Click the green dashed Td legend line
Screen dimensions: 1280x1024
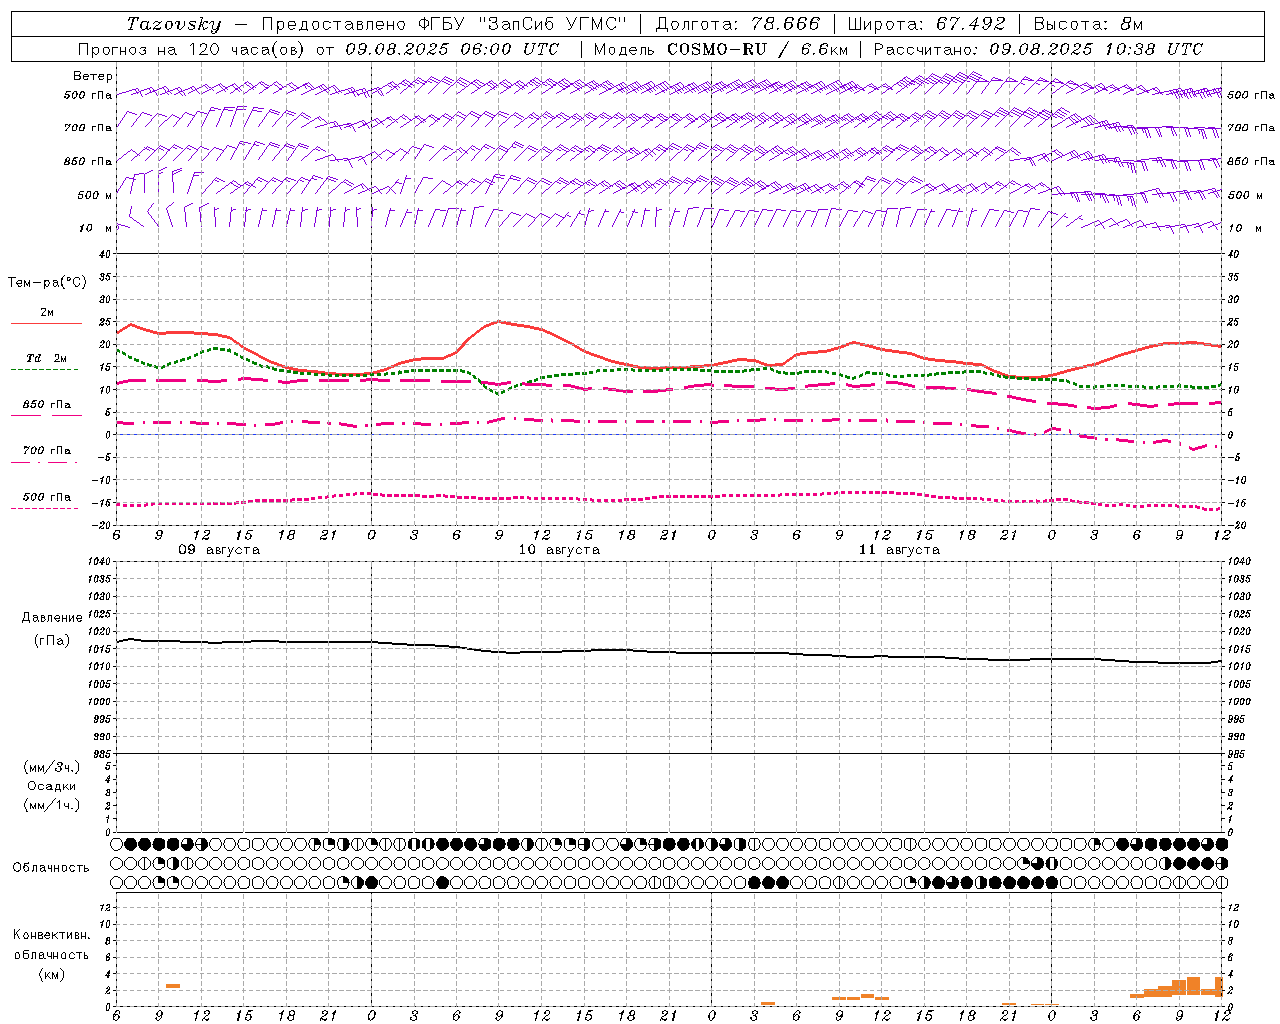[x=45, y=369]
